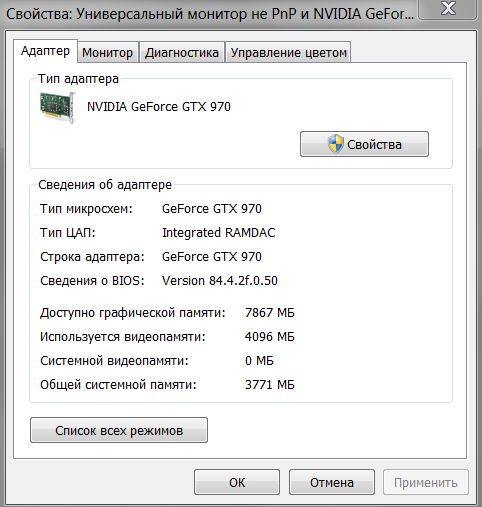Click the NVIDIA GeForce GTX 970 adapter name
The width and height of the screenshot is (482, 507).
pos(159,107)
